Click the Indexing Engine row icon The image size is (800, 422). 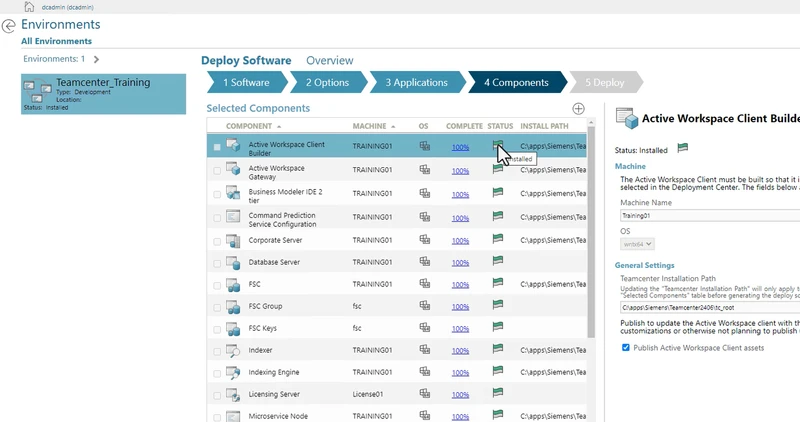pos(233,372)
